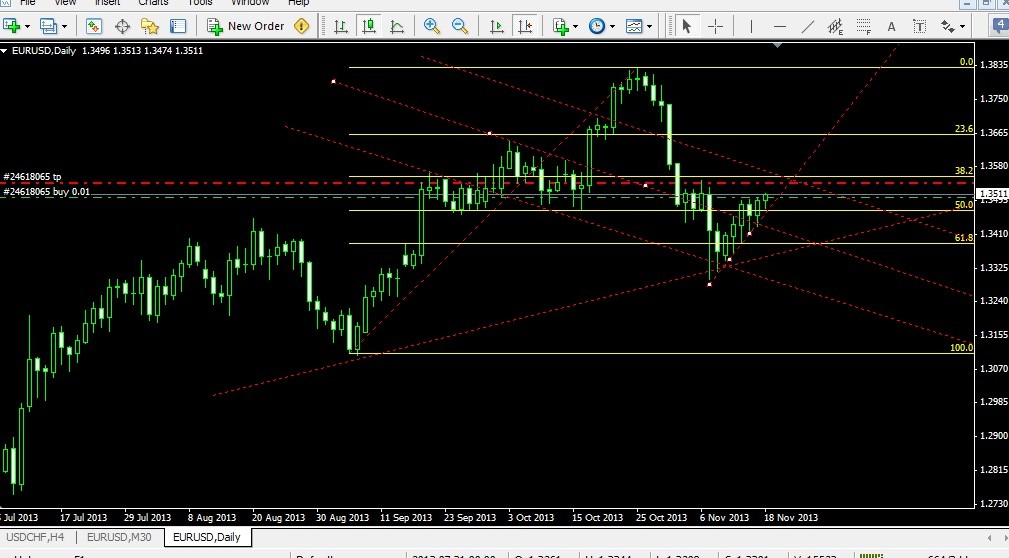
Task: Expand the Indicators dropdown arrow
Action: pyautogui.click(x=575, y=26)
